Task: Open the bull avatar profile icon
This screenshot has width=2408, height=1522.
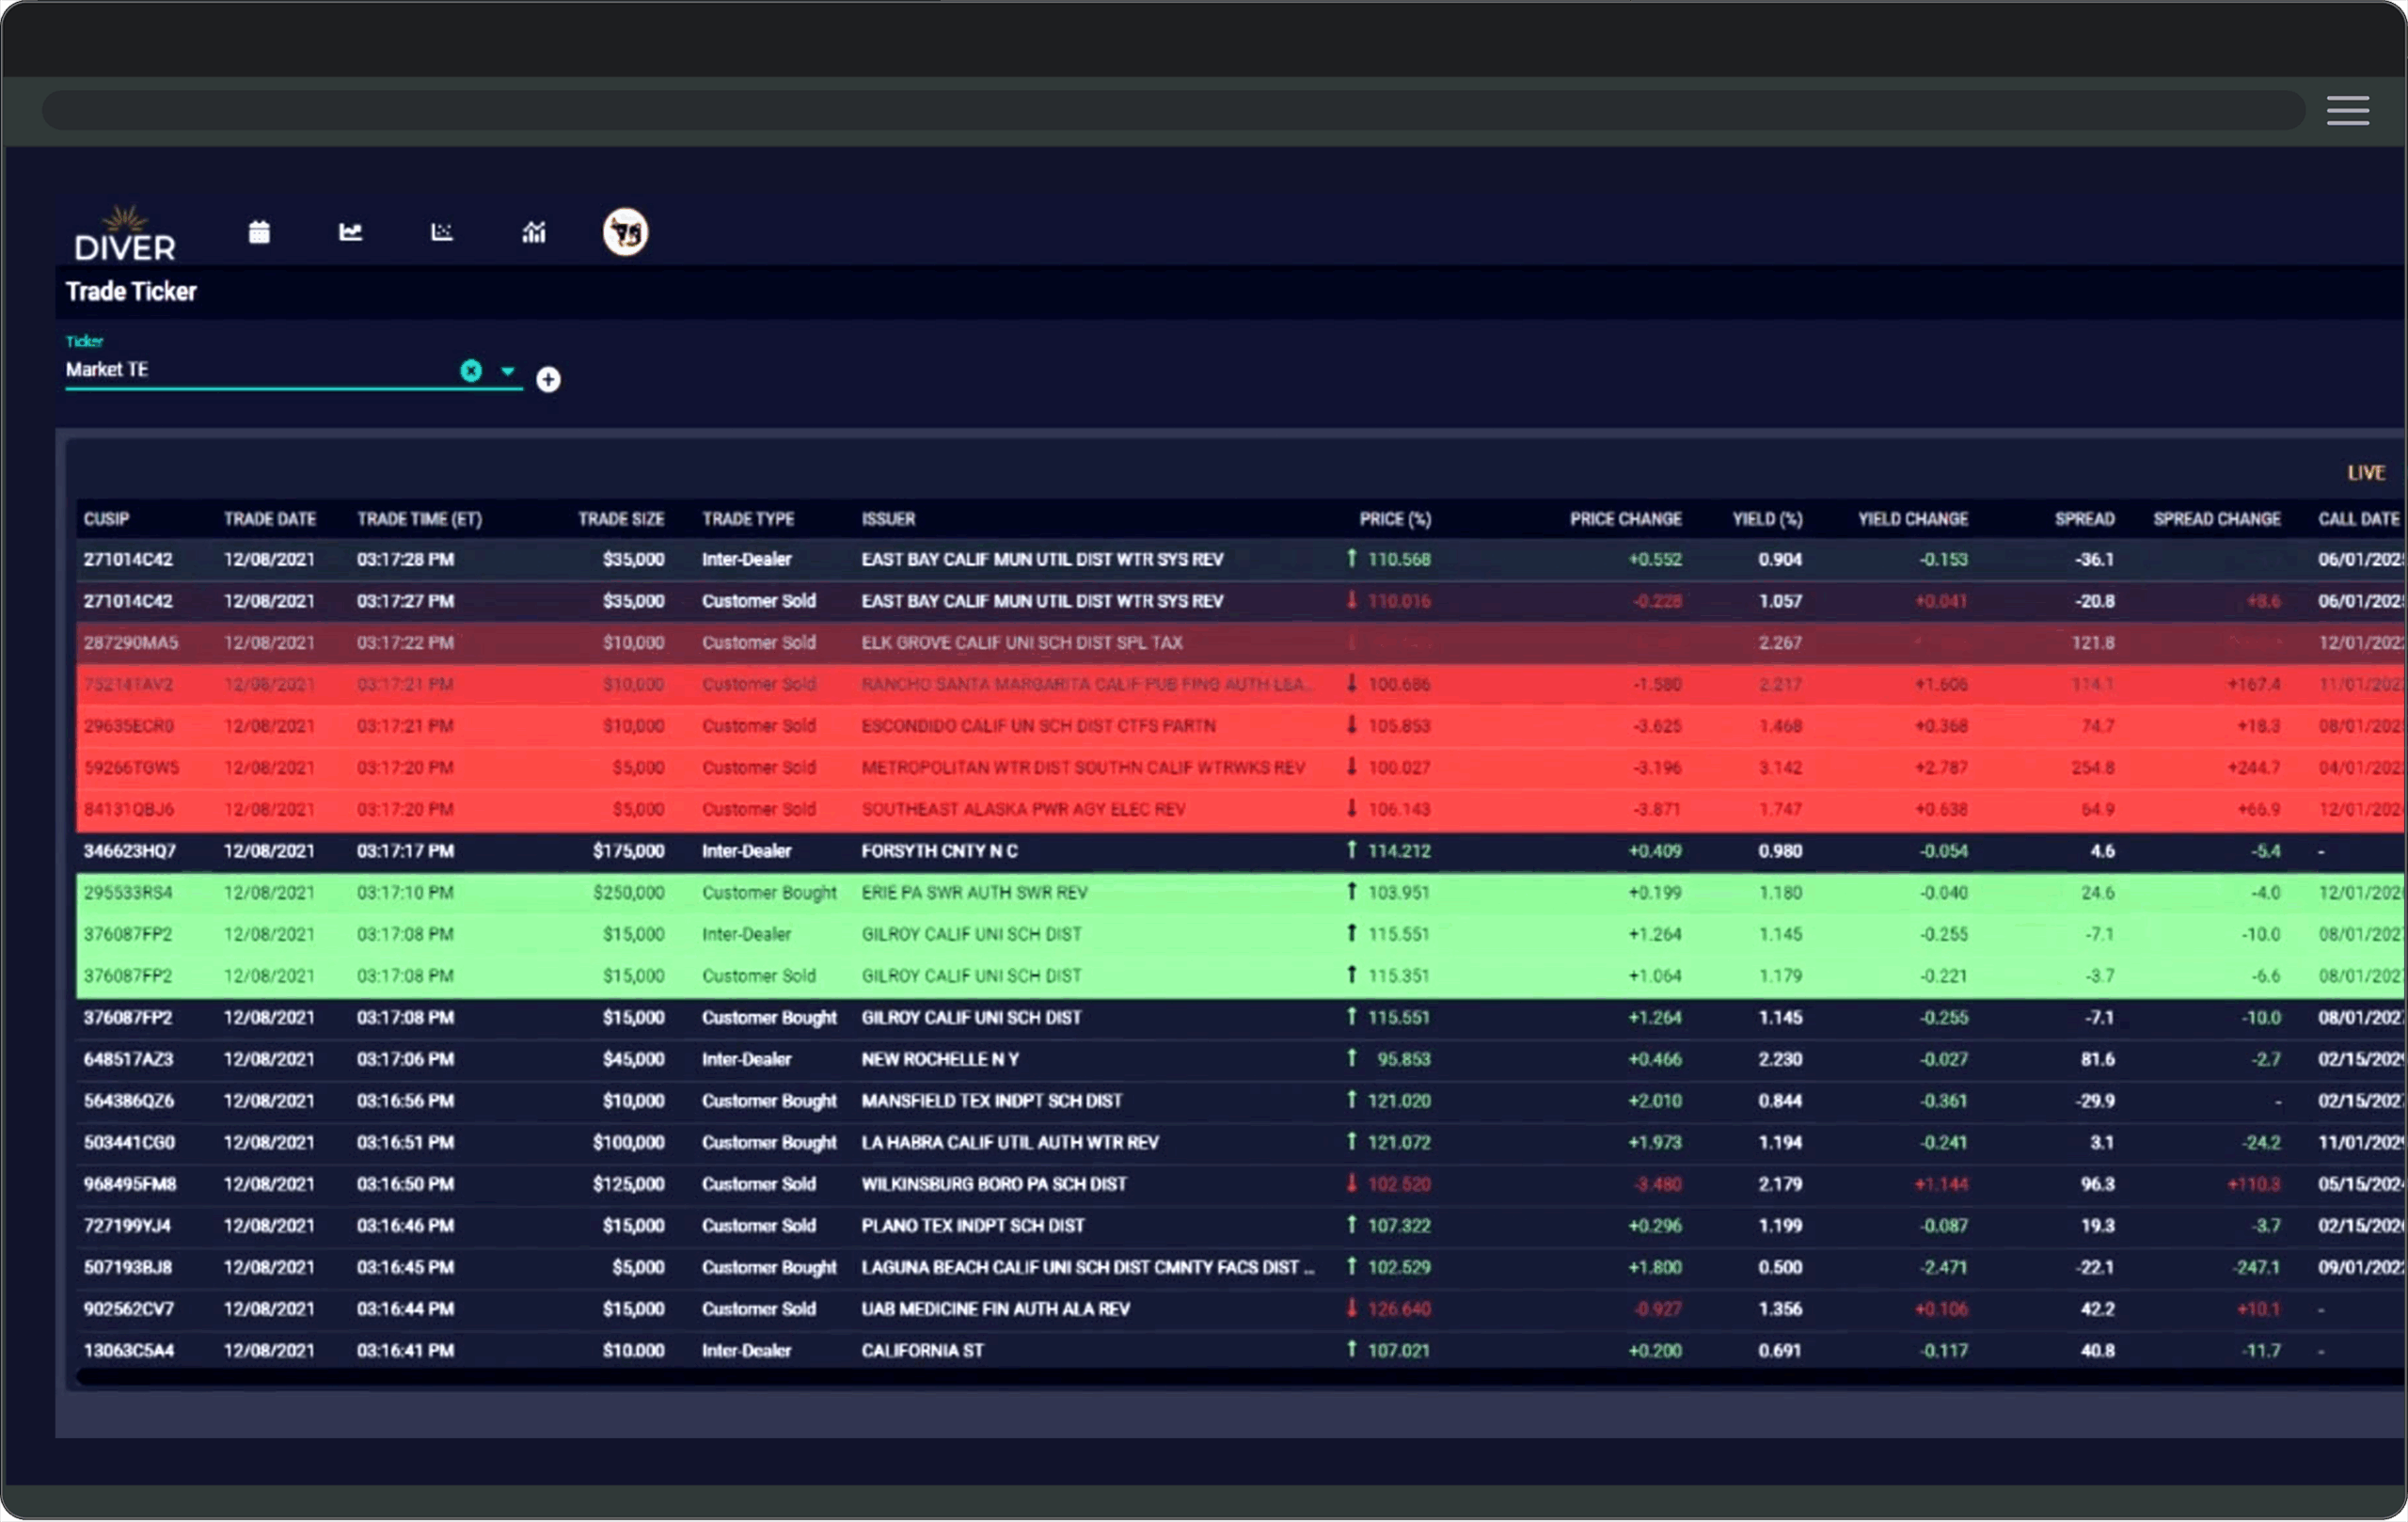Action: (625, 233)
